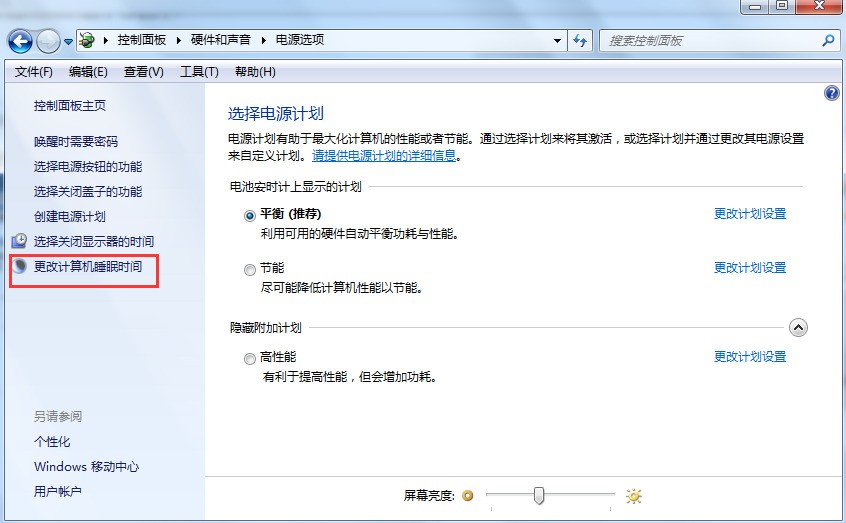Open 选择关闭显示器的时间 link

point(94,241)
